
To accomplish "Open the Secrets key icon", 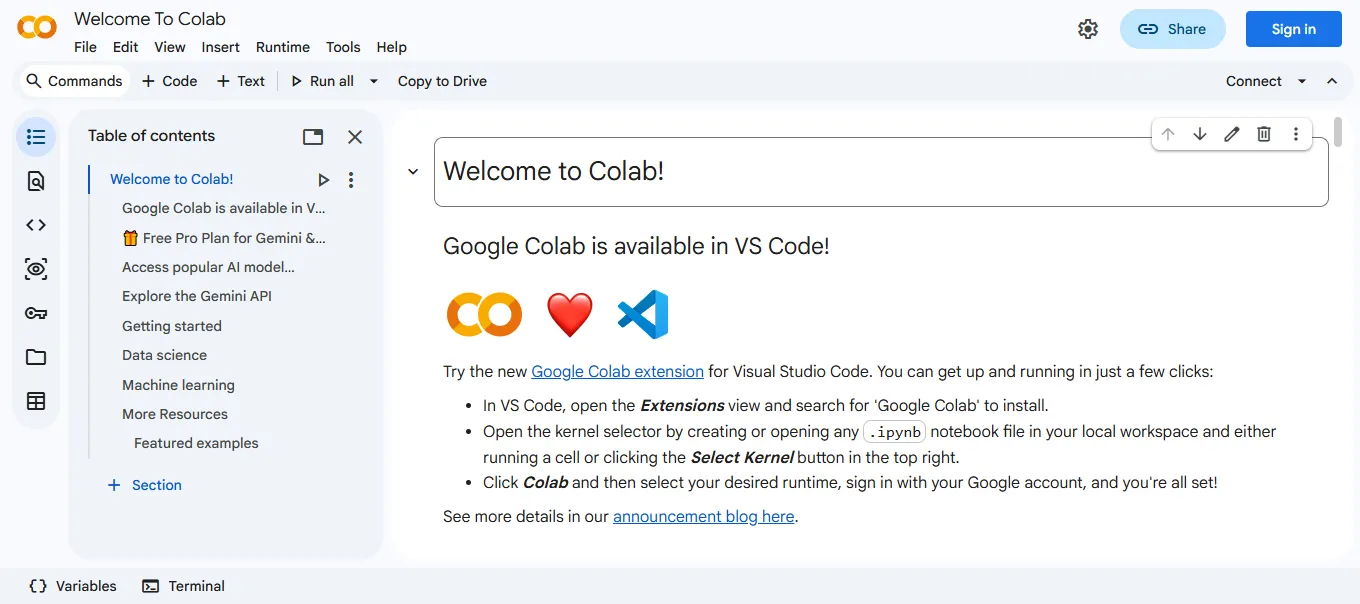I will 36,313.
